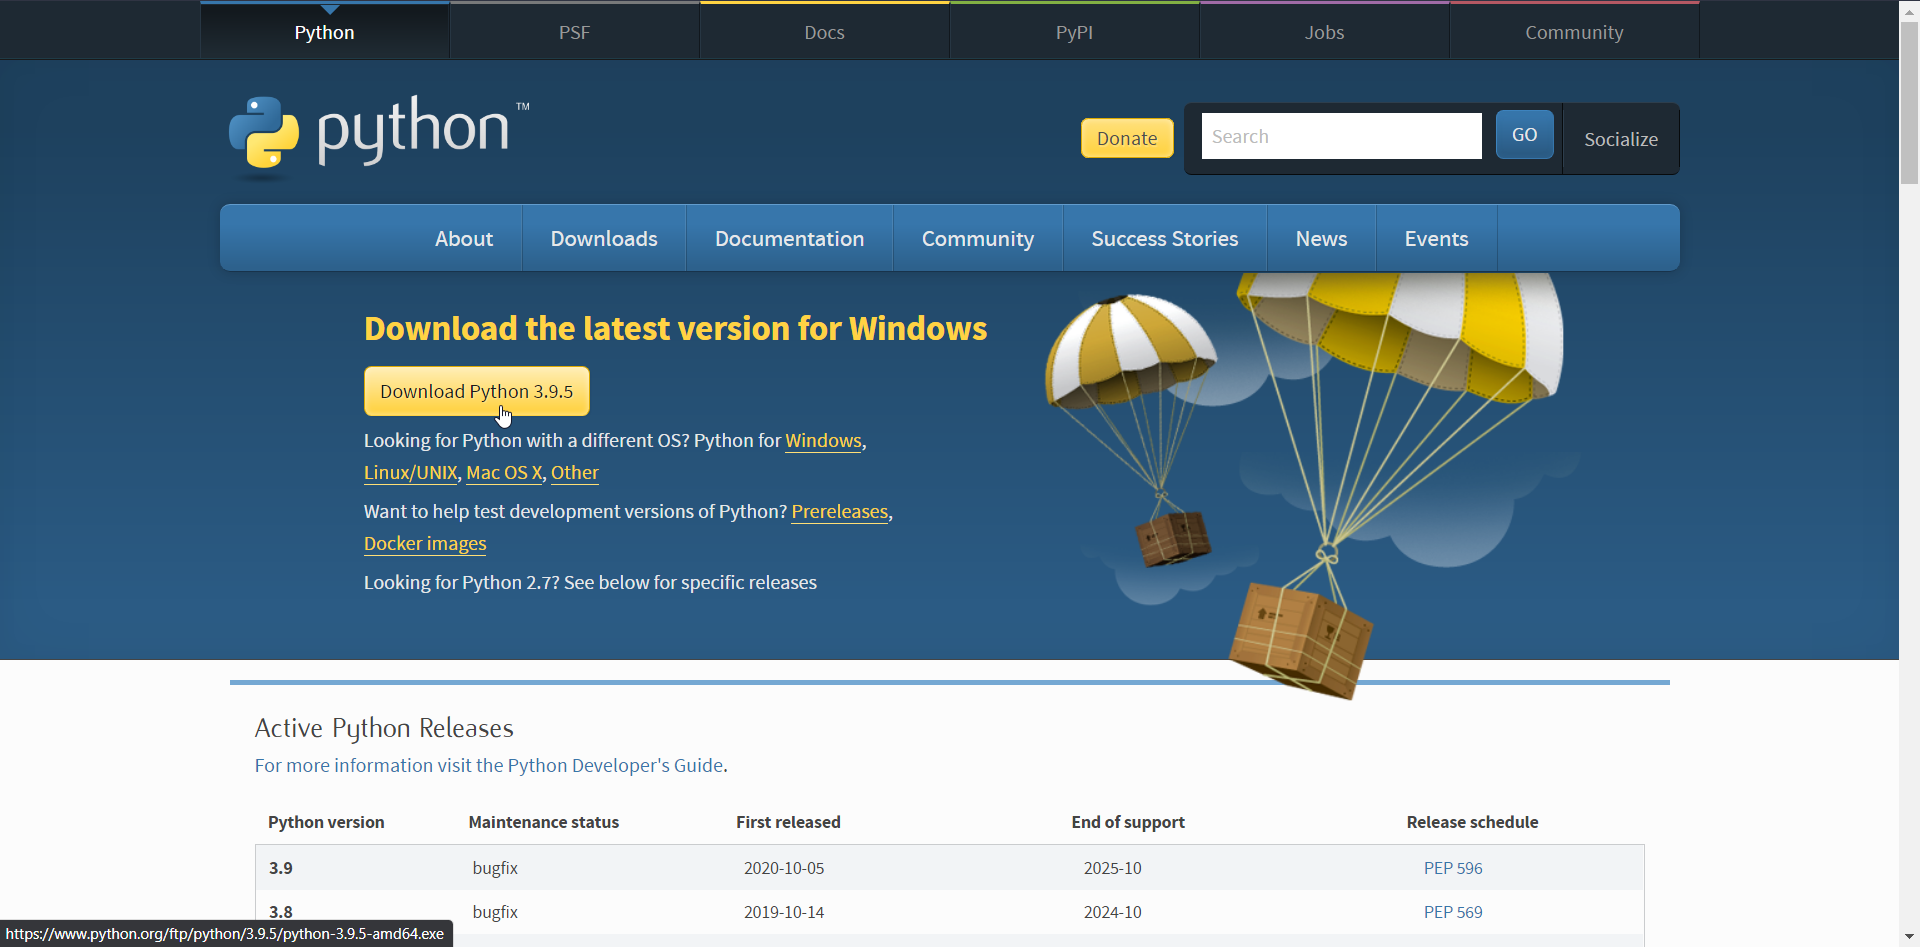Select the Community top bar tab

pyautogui.click(x=1575, y=32)
